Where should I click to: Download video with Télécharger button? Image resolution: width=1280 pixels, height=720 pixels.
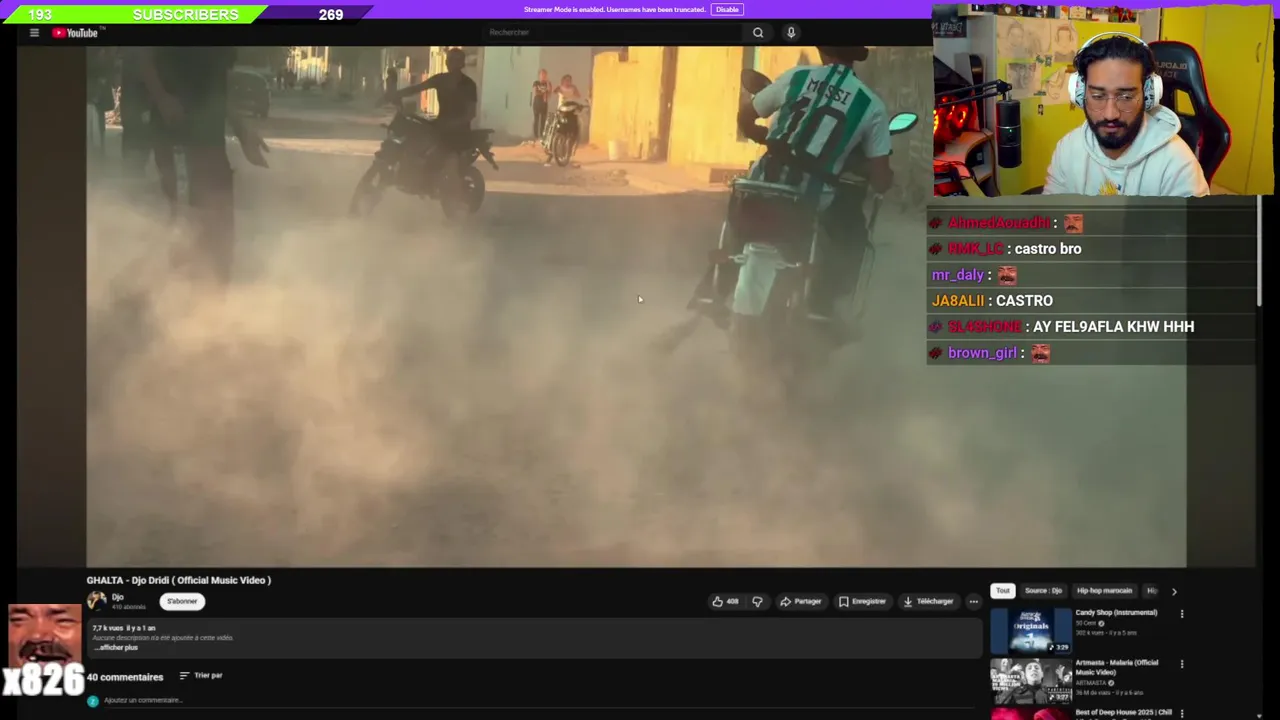(928, 601)
